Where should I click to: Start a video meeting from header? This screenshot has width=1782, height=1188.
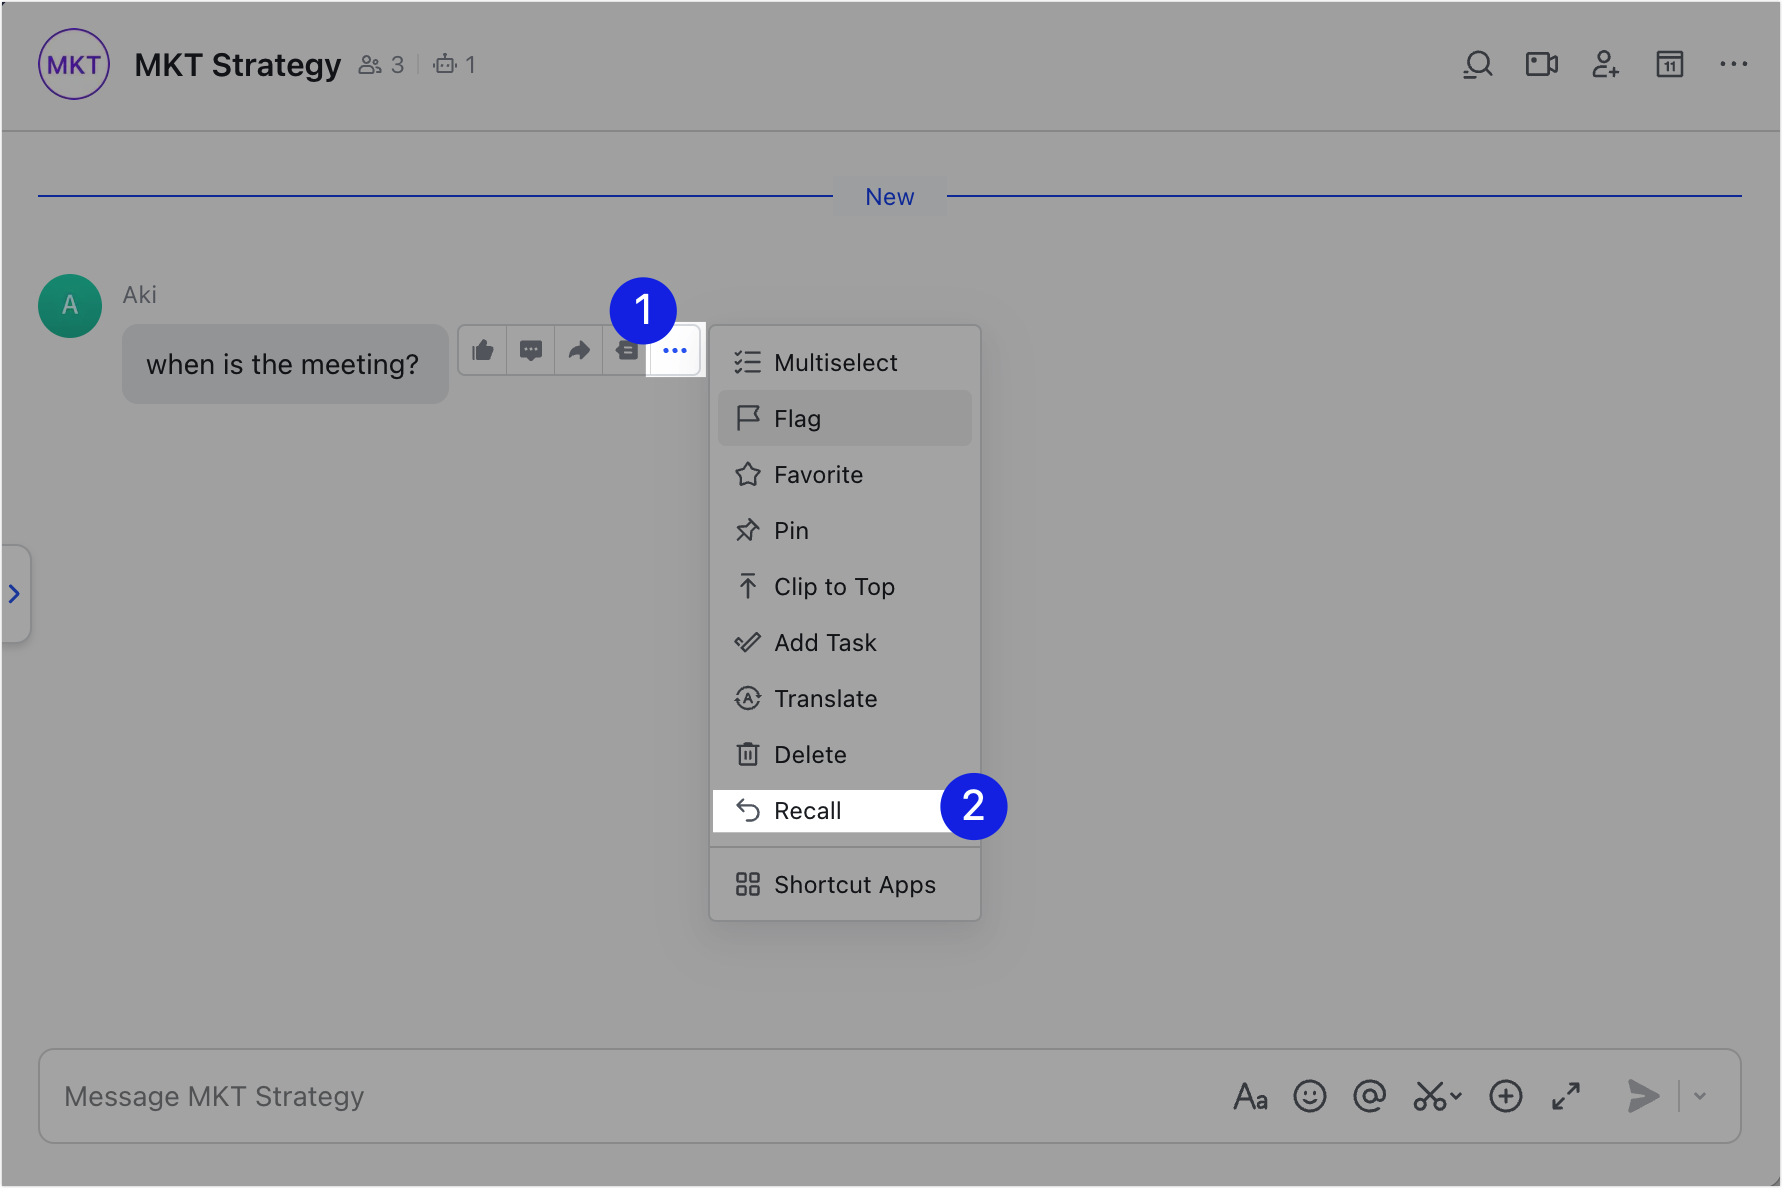[x=1541, y=65]
